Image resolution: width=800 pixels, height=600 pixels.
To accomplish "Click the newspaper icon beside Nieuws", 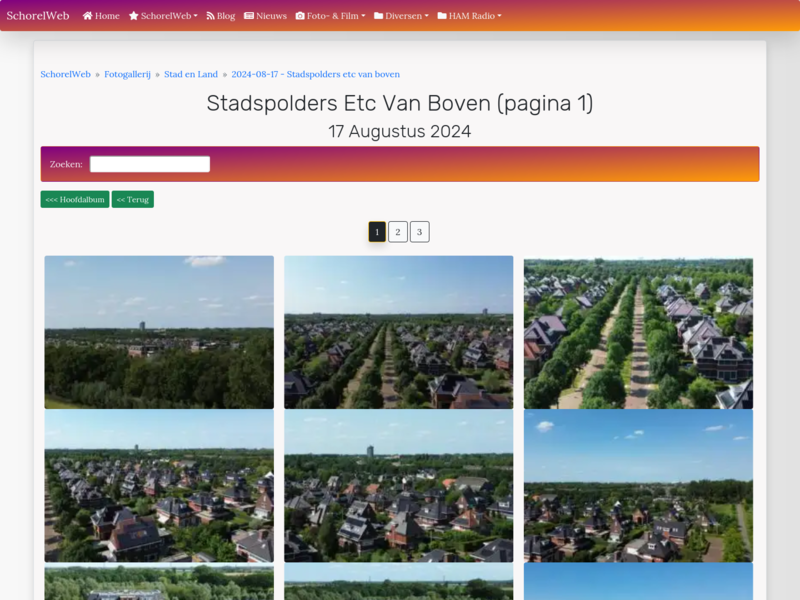I will pyautogui.click(x=249, y=16).
